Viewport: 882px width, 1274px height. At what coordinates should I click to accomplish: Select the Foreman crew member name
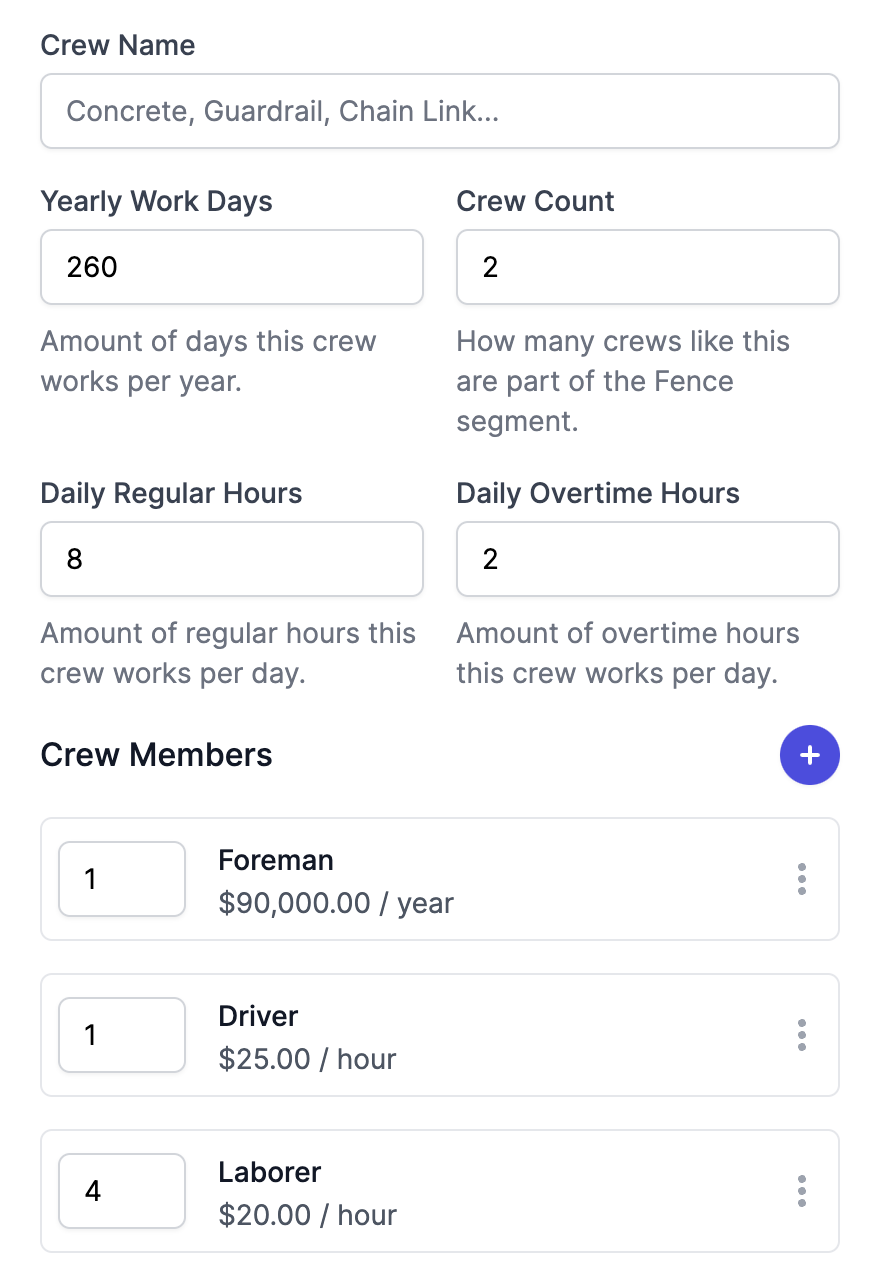point(276,860)
